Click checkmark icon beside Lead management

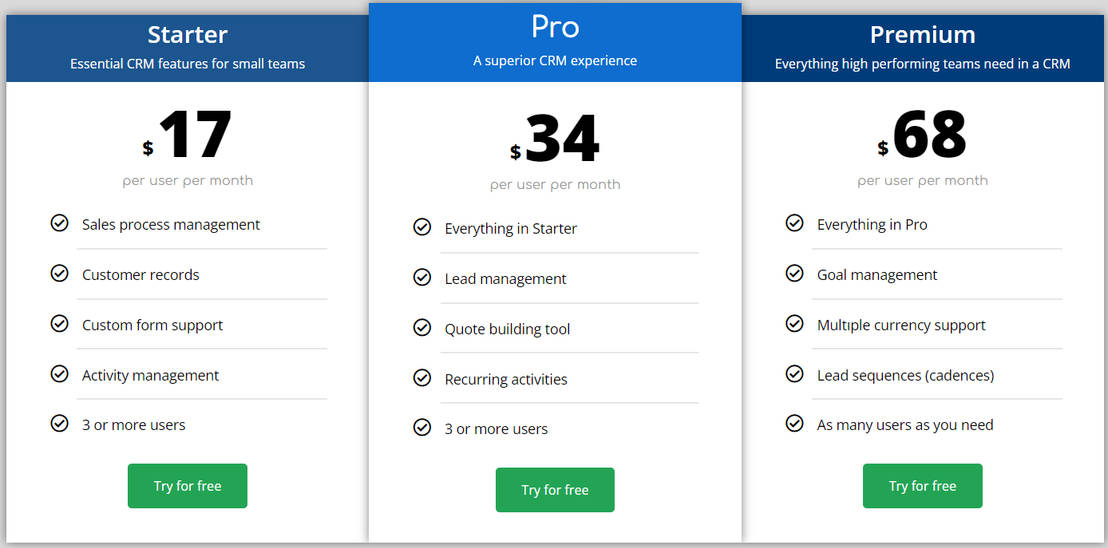(422, 278)
